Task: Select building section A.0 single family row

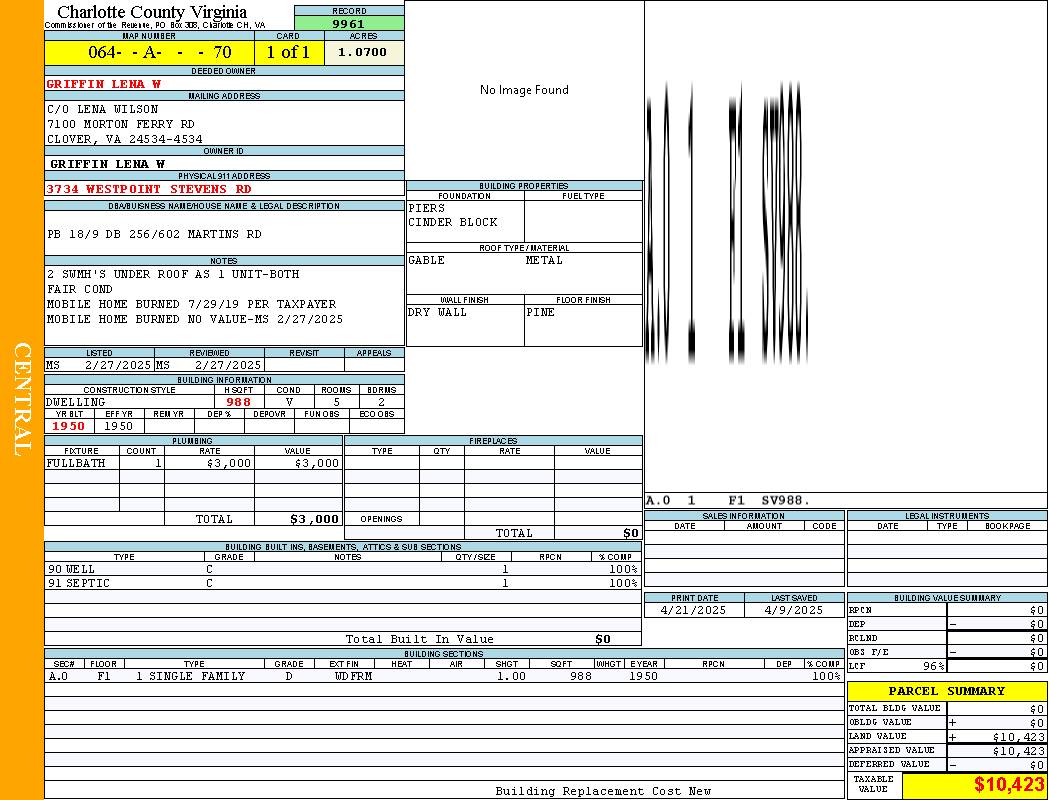Action: 340,677
